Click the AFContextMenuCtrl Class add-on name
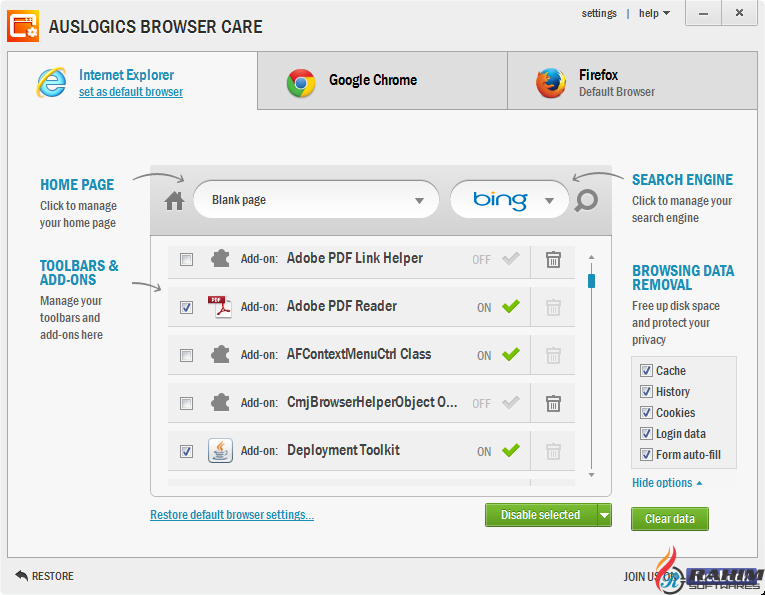Image resolution: width=765 pixels, height=595 pixels. pos(359,354)
